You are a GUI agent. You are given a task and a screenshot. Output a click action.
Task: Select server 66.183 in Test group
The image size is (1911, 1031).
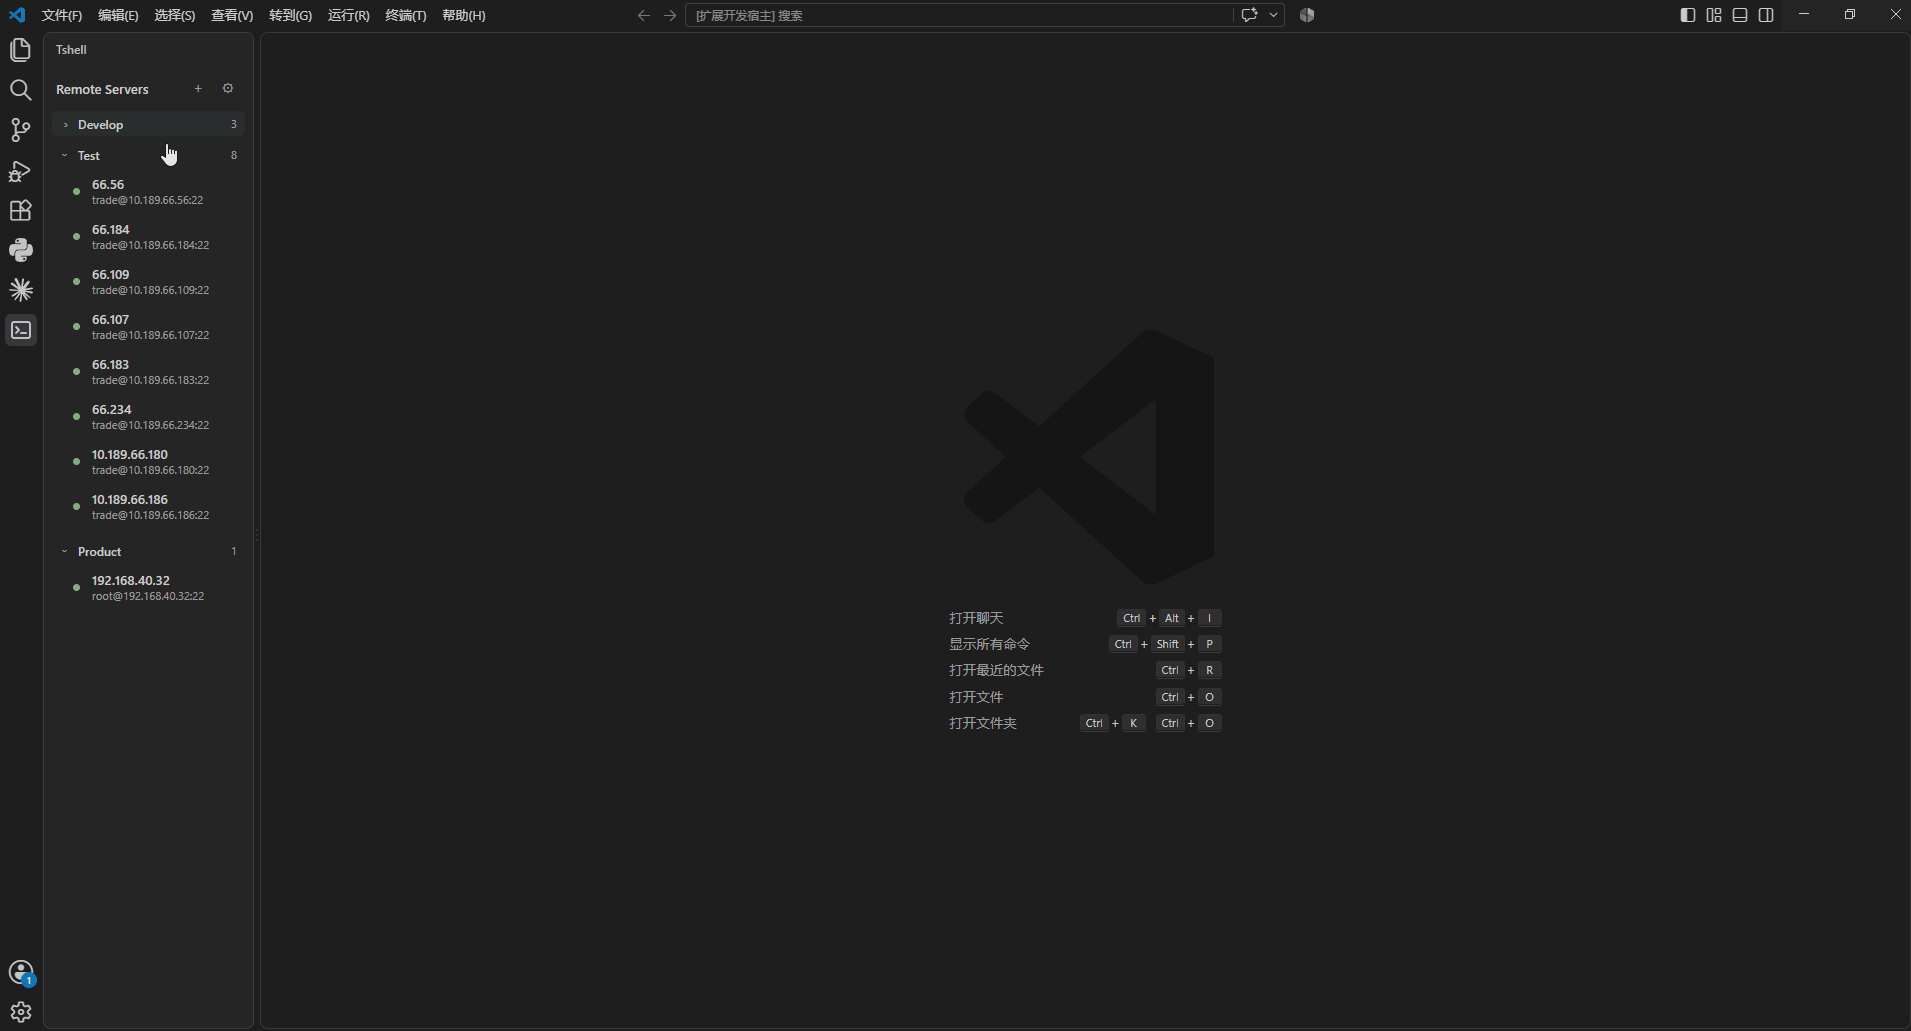[148, 372]
